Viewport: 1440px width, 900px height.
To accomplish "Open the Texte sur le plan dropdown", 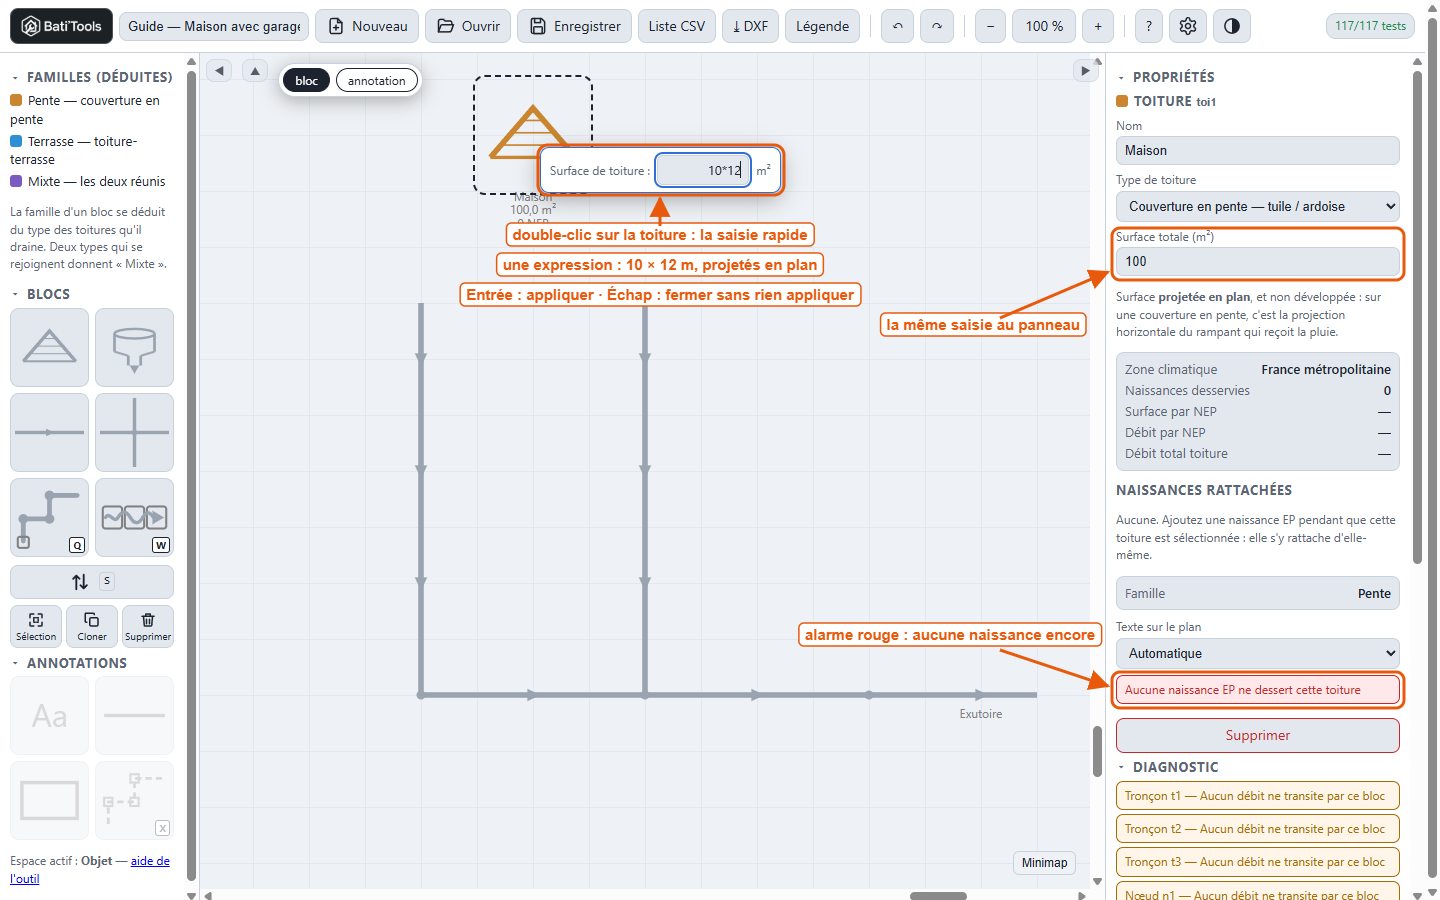I will (1258, 654).
